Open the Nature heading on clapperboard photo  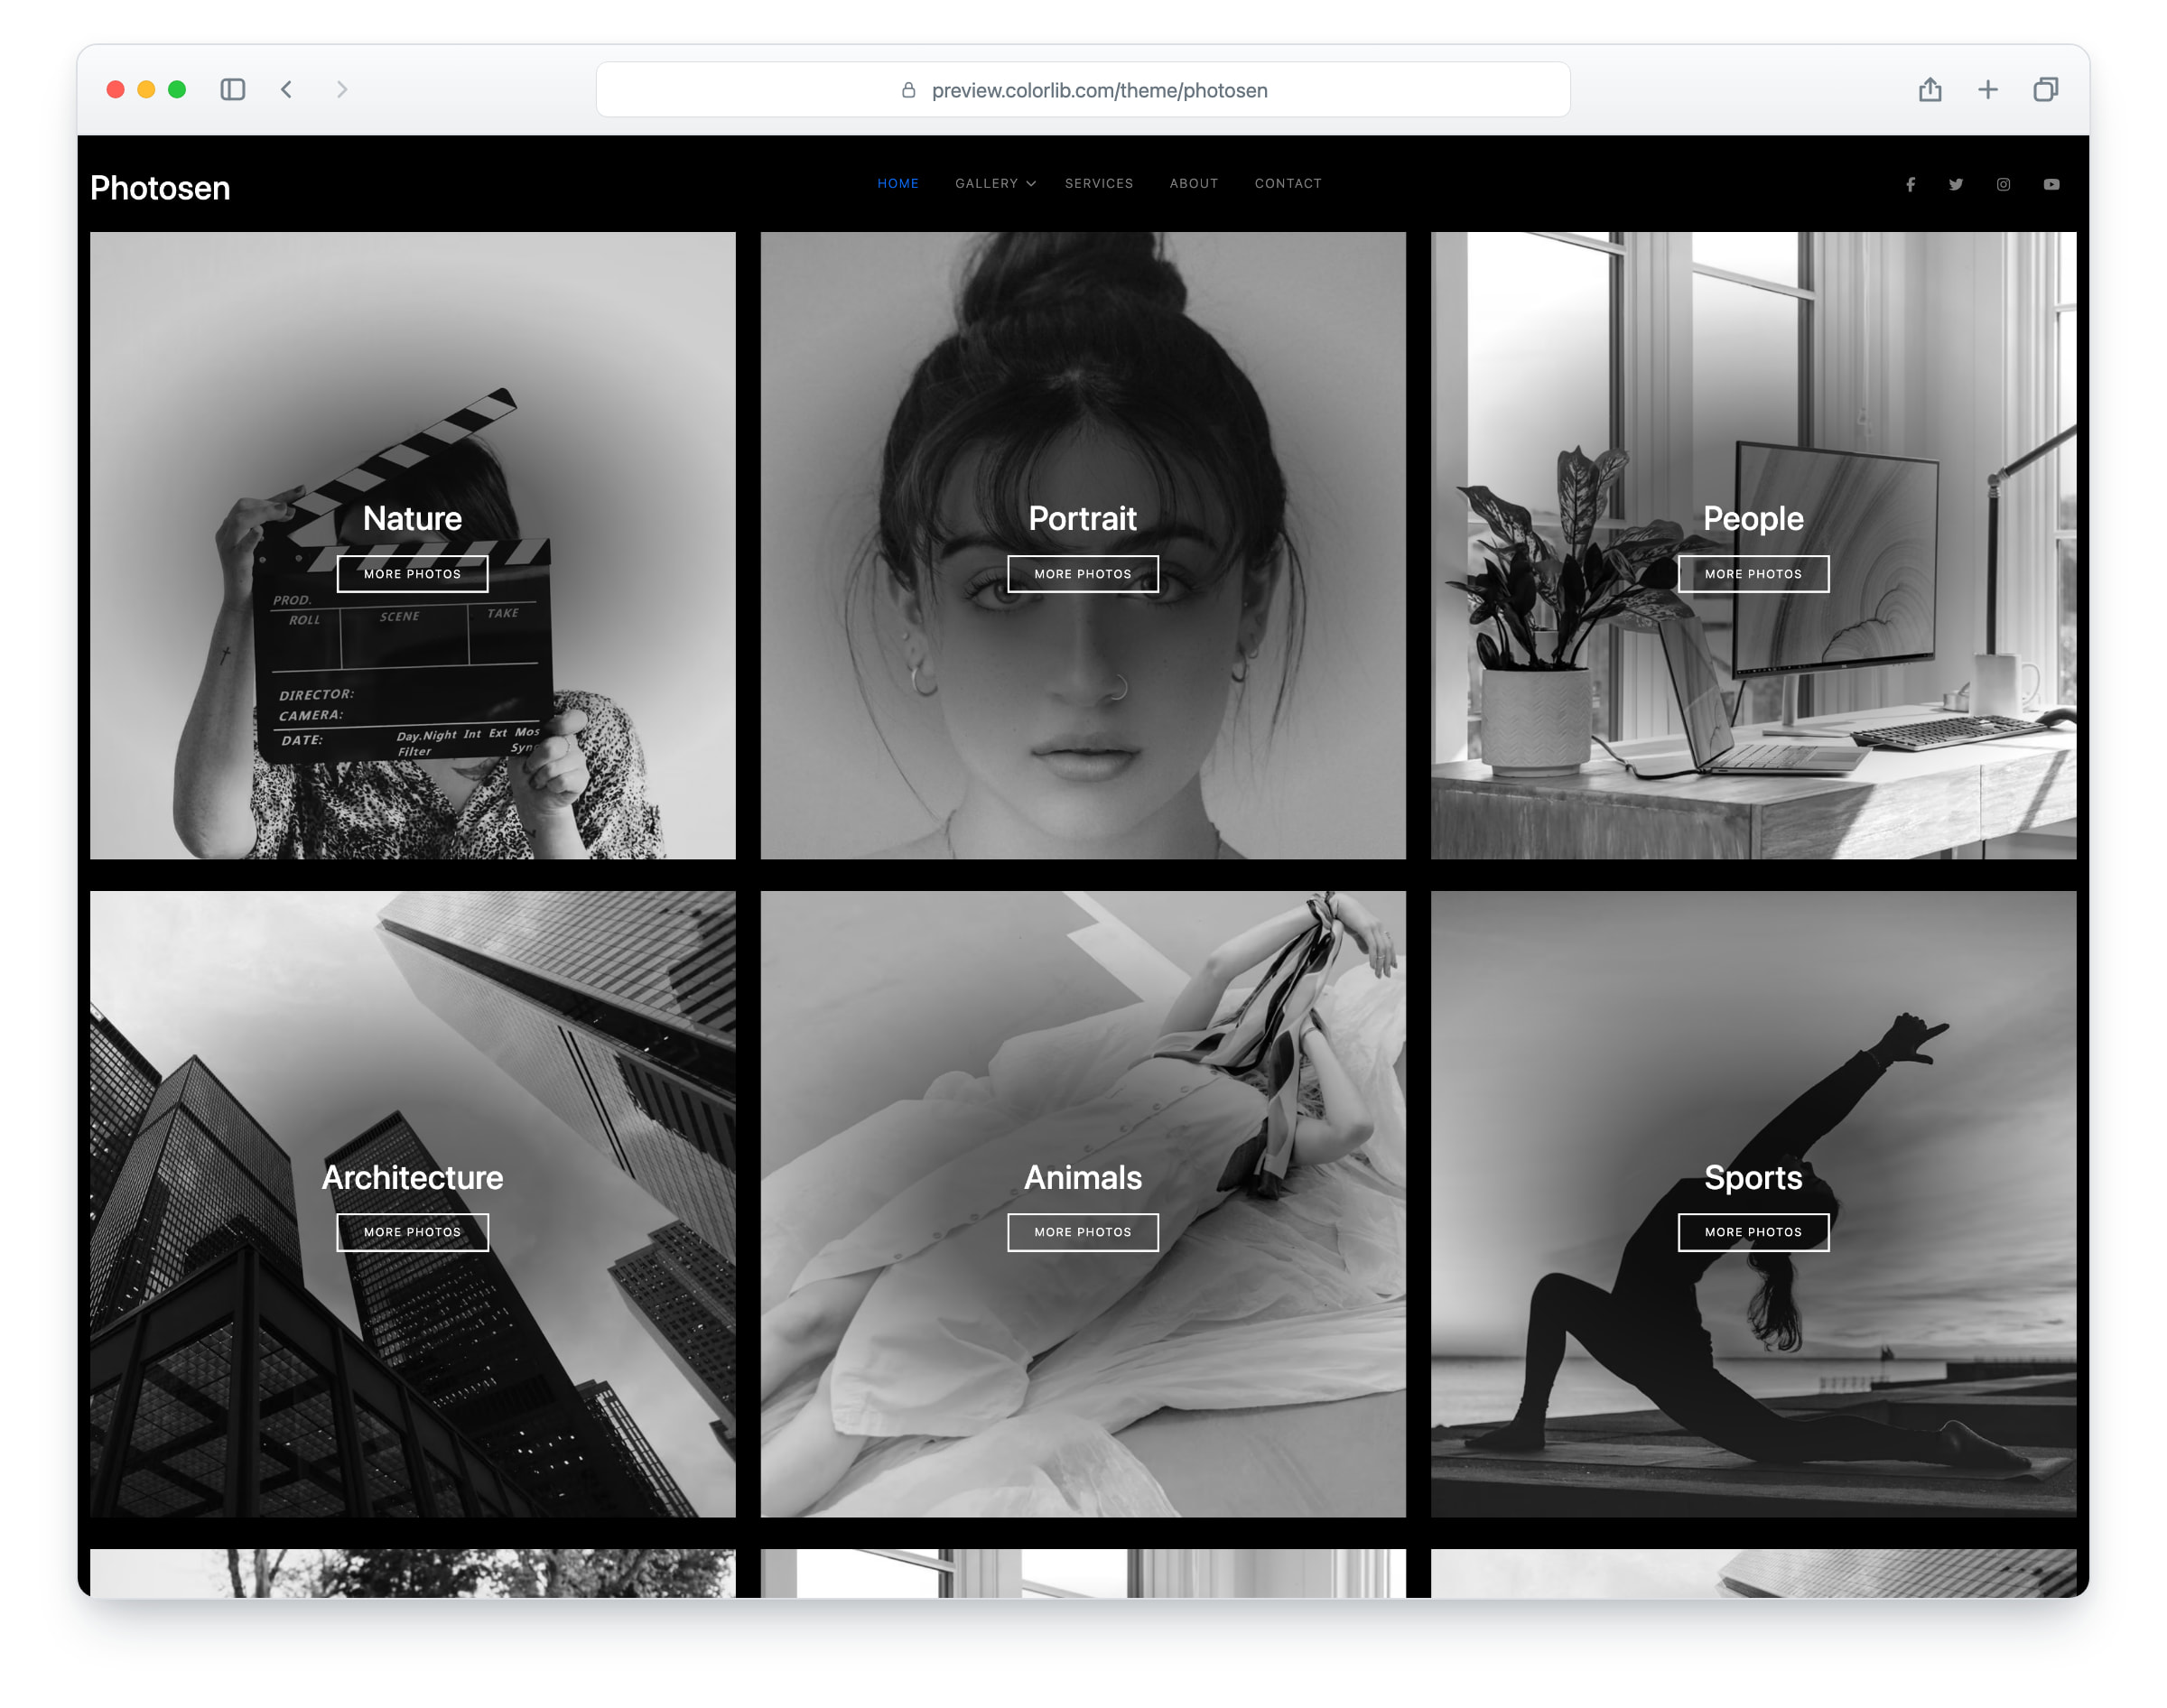point(412,518)
